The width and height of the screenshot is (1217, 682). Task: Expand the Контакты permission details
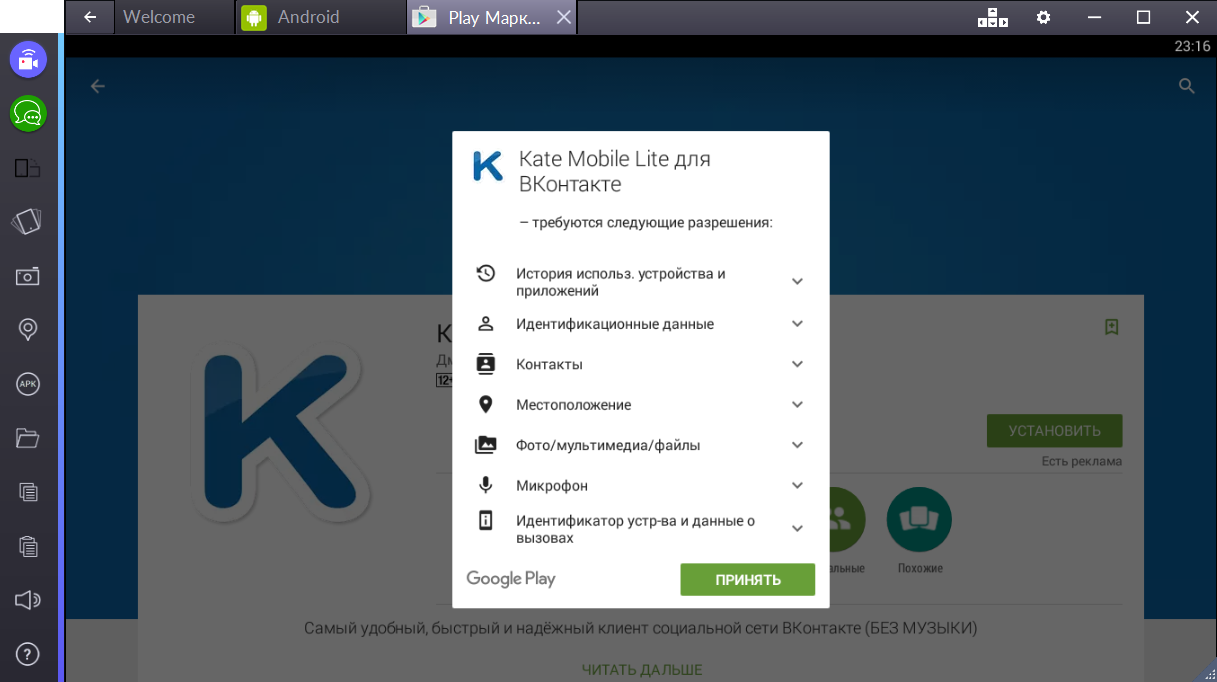pos(797,364)
